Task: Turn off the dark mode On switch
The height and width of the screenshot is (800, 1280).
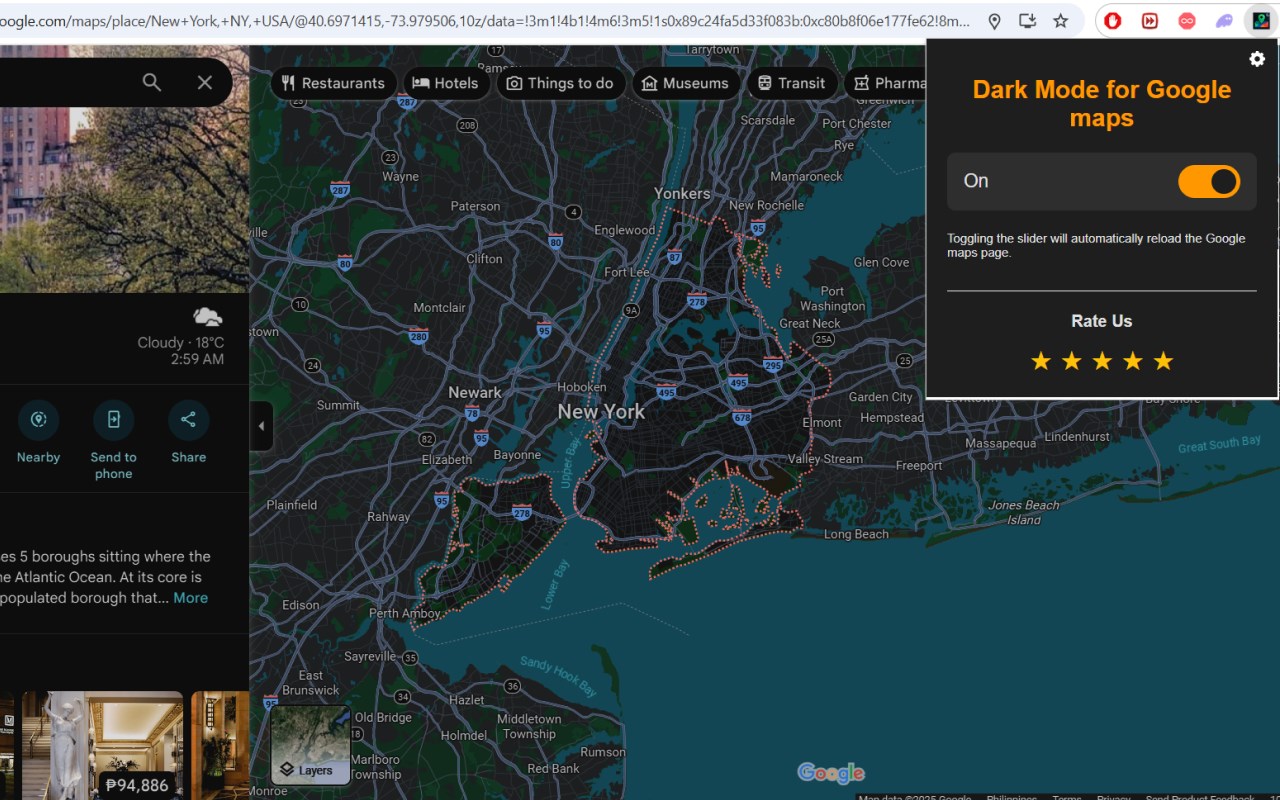Action: (x=1209, y=181)
